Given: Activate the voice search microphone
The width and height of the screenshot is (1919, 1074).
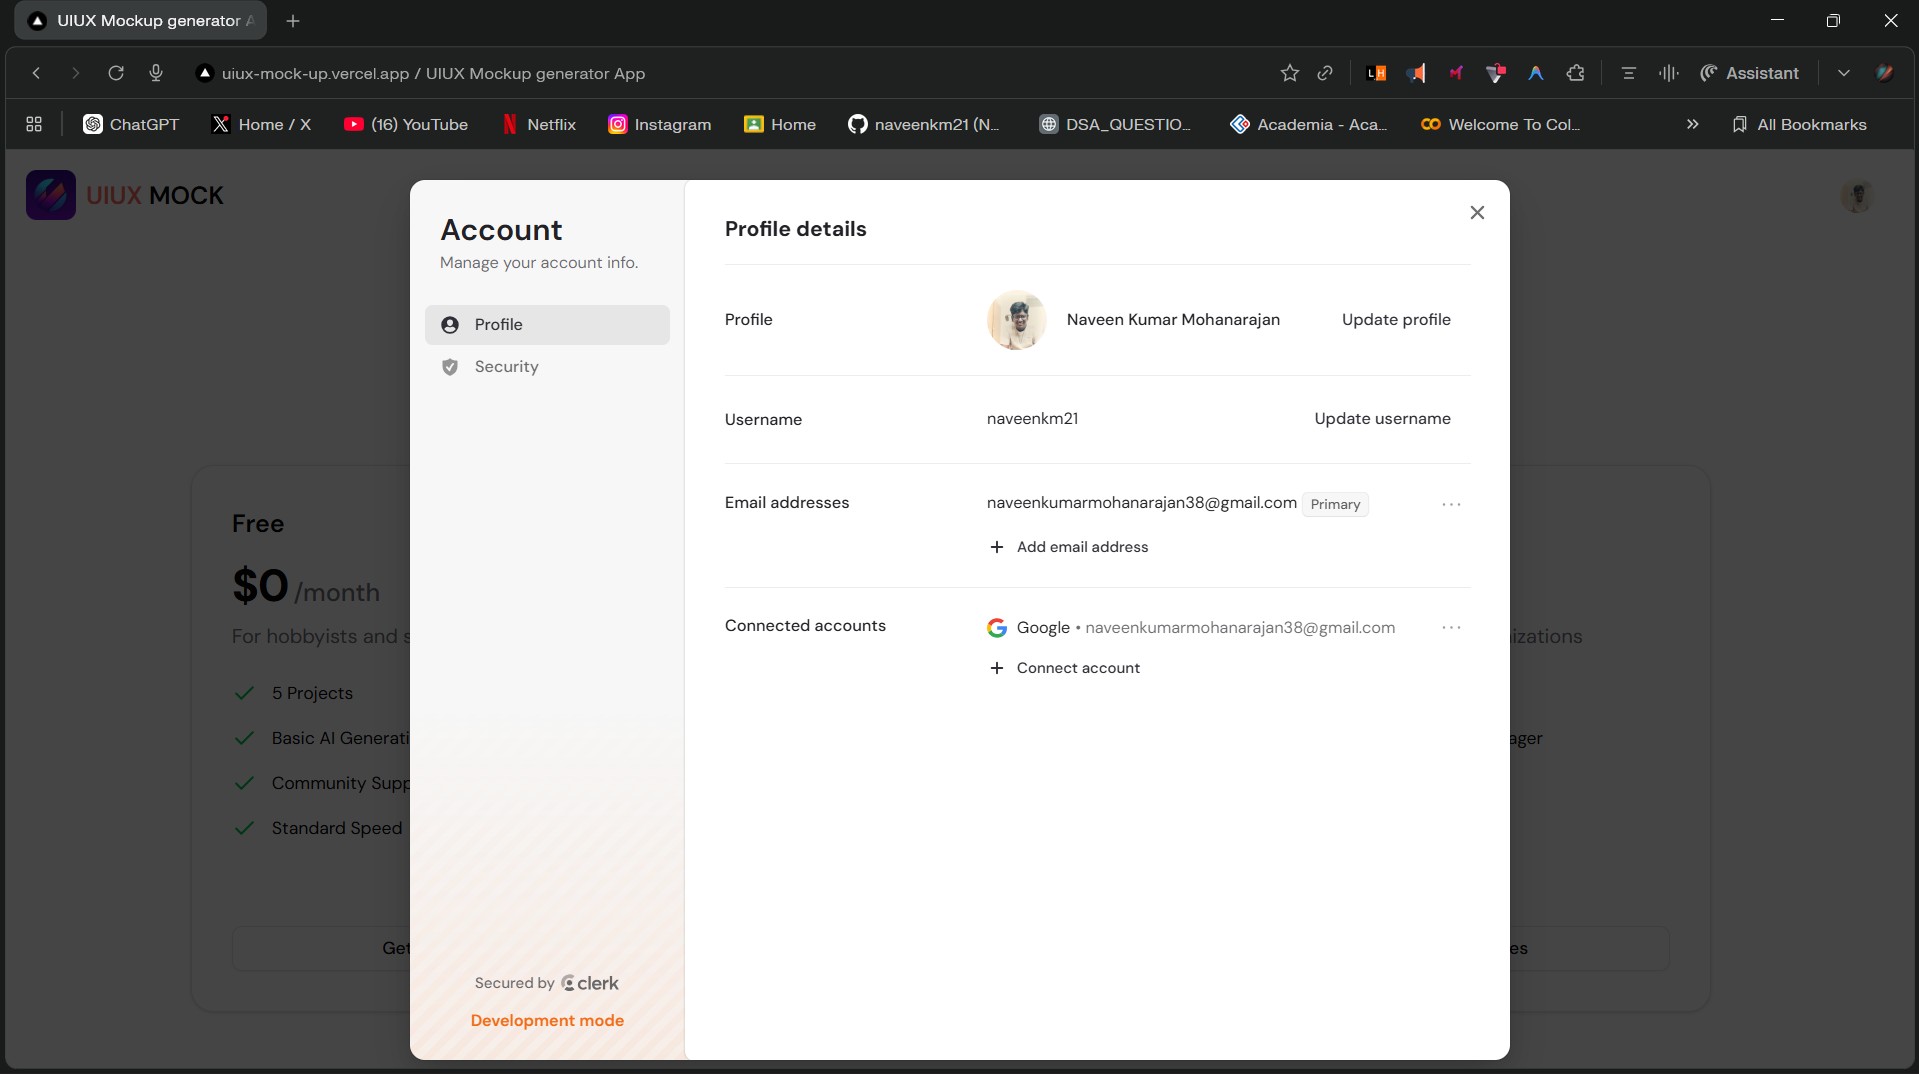Looking at the screenshot, I should (x=156, y=73).
